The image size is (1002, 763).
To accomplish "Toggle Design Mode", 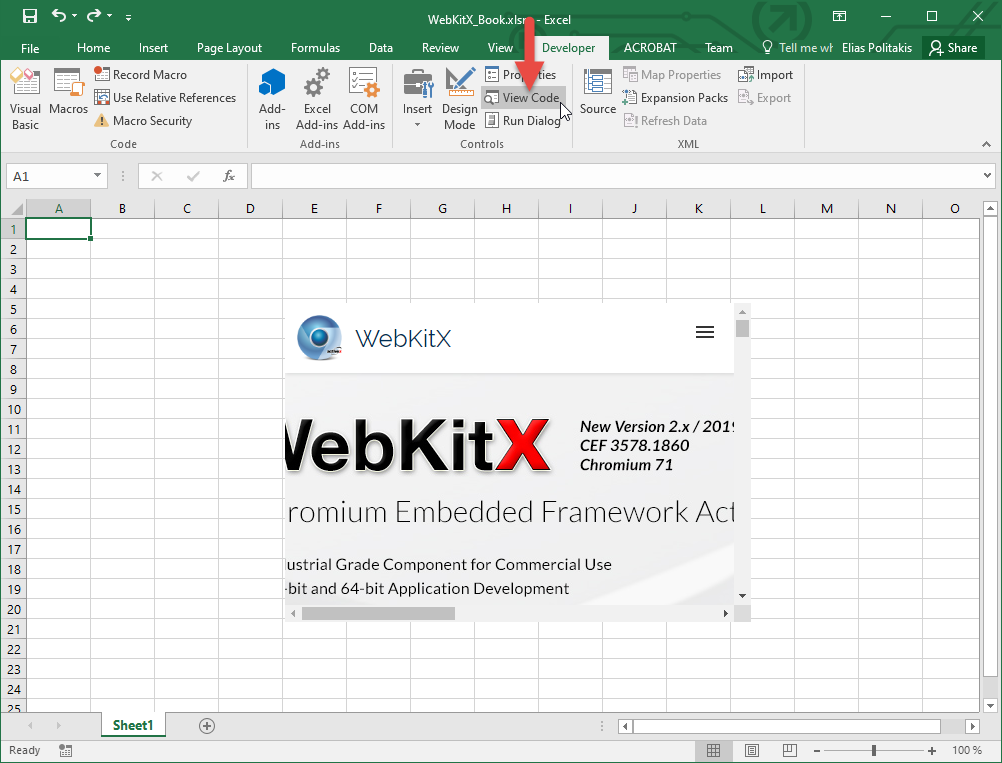I will pyautogui.click(x=459, y=99).
